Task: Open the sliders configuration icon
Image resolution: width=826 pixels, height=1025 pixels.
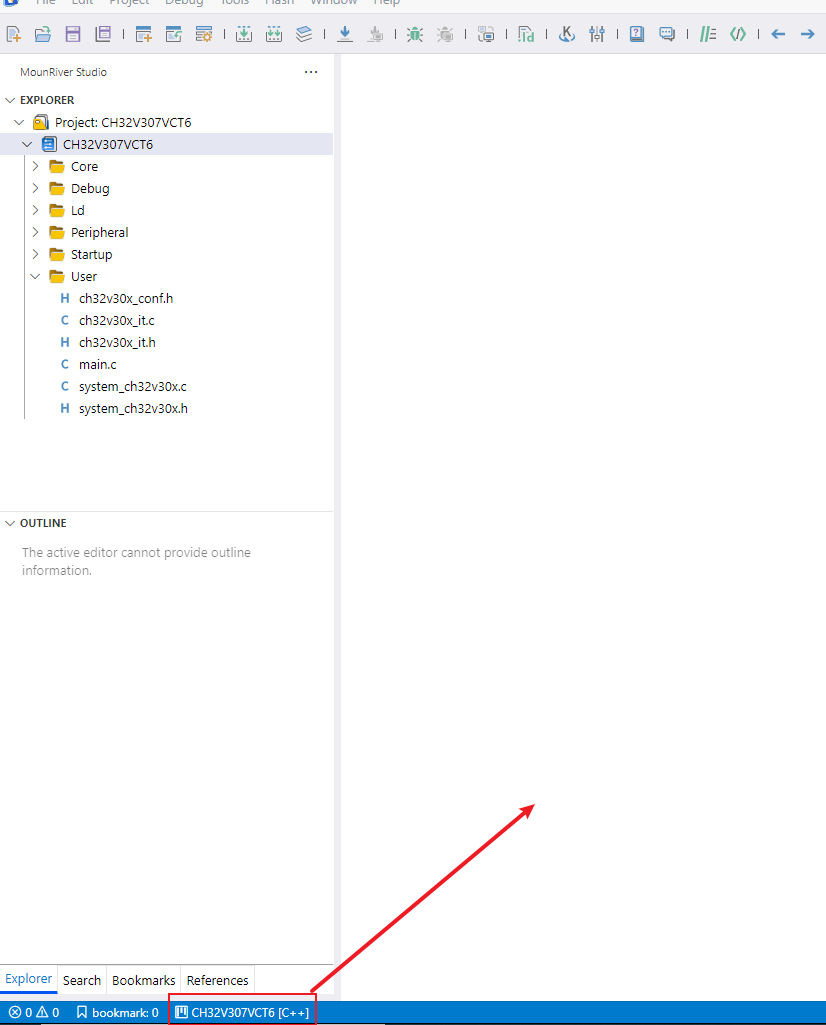Action: (597, 34)
